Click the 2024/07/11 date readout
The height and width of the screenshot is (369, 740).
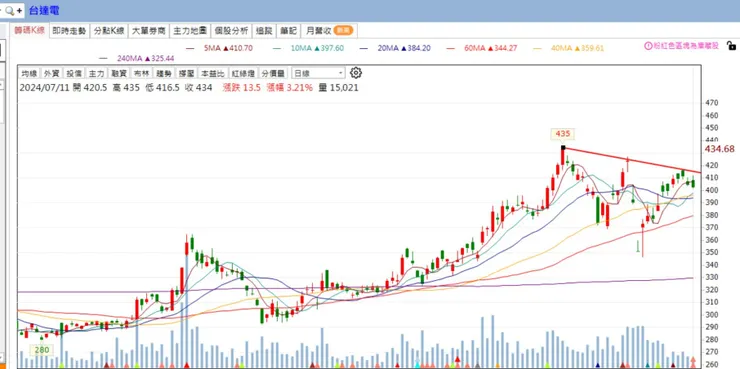point(44,88)
